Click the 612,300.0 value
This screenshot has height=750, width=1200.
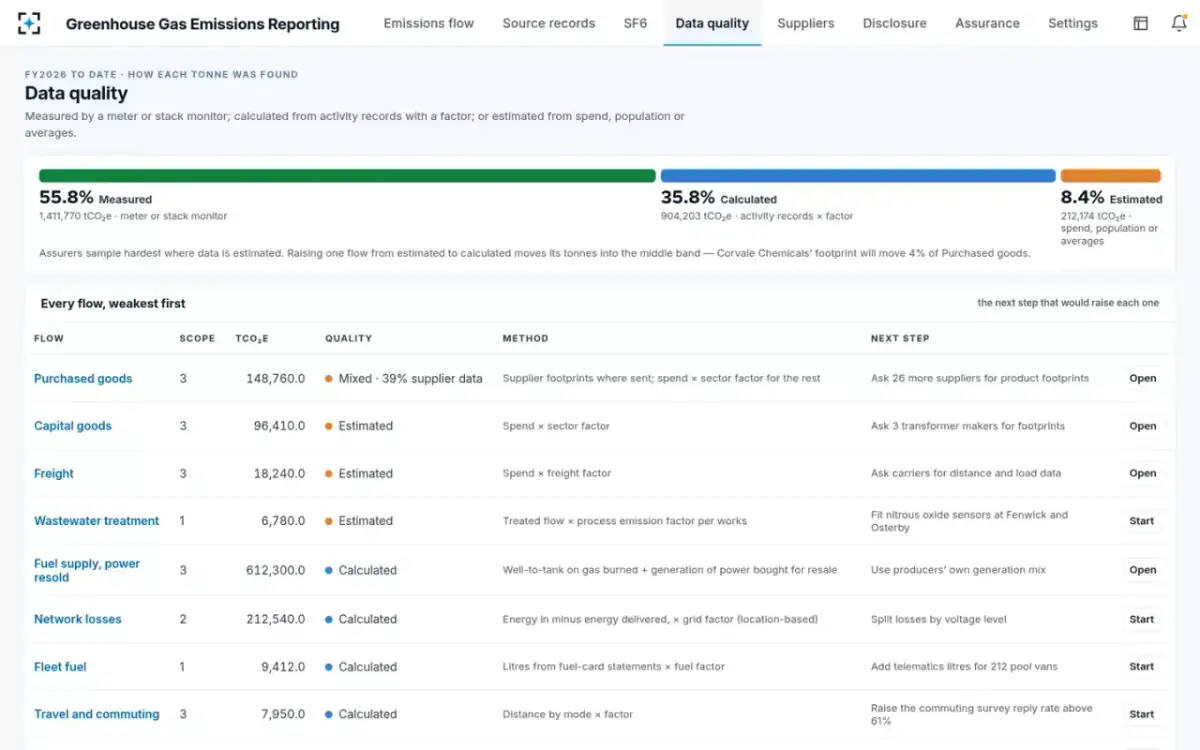coord(275,570)
